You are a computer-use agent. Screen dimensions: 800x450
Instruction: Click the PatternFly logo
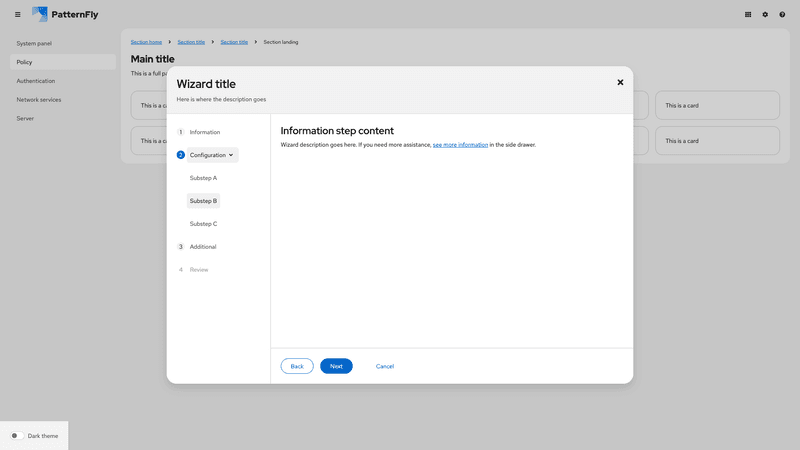[65, 14]
